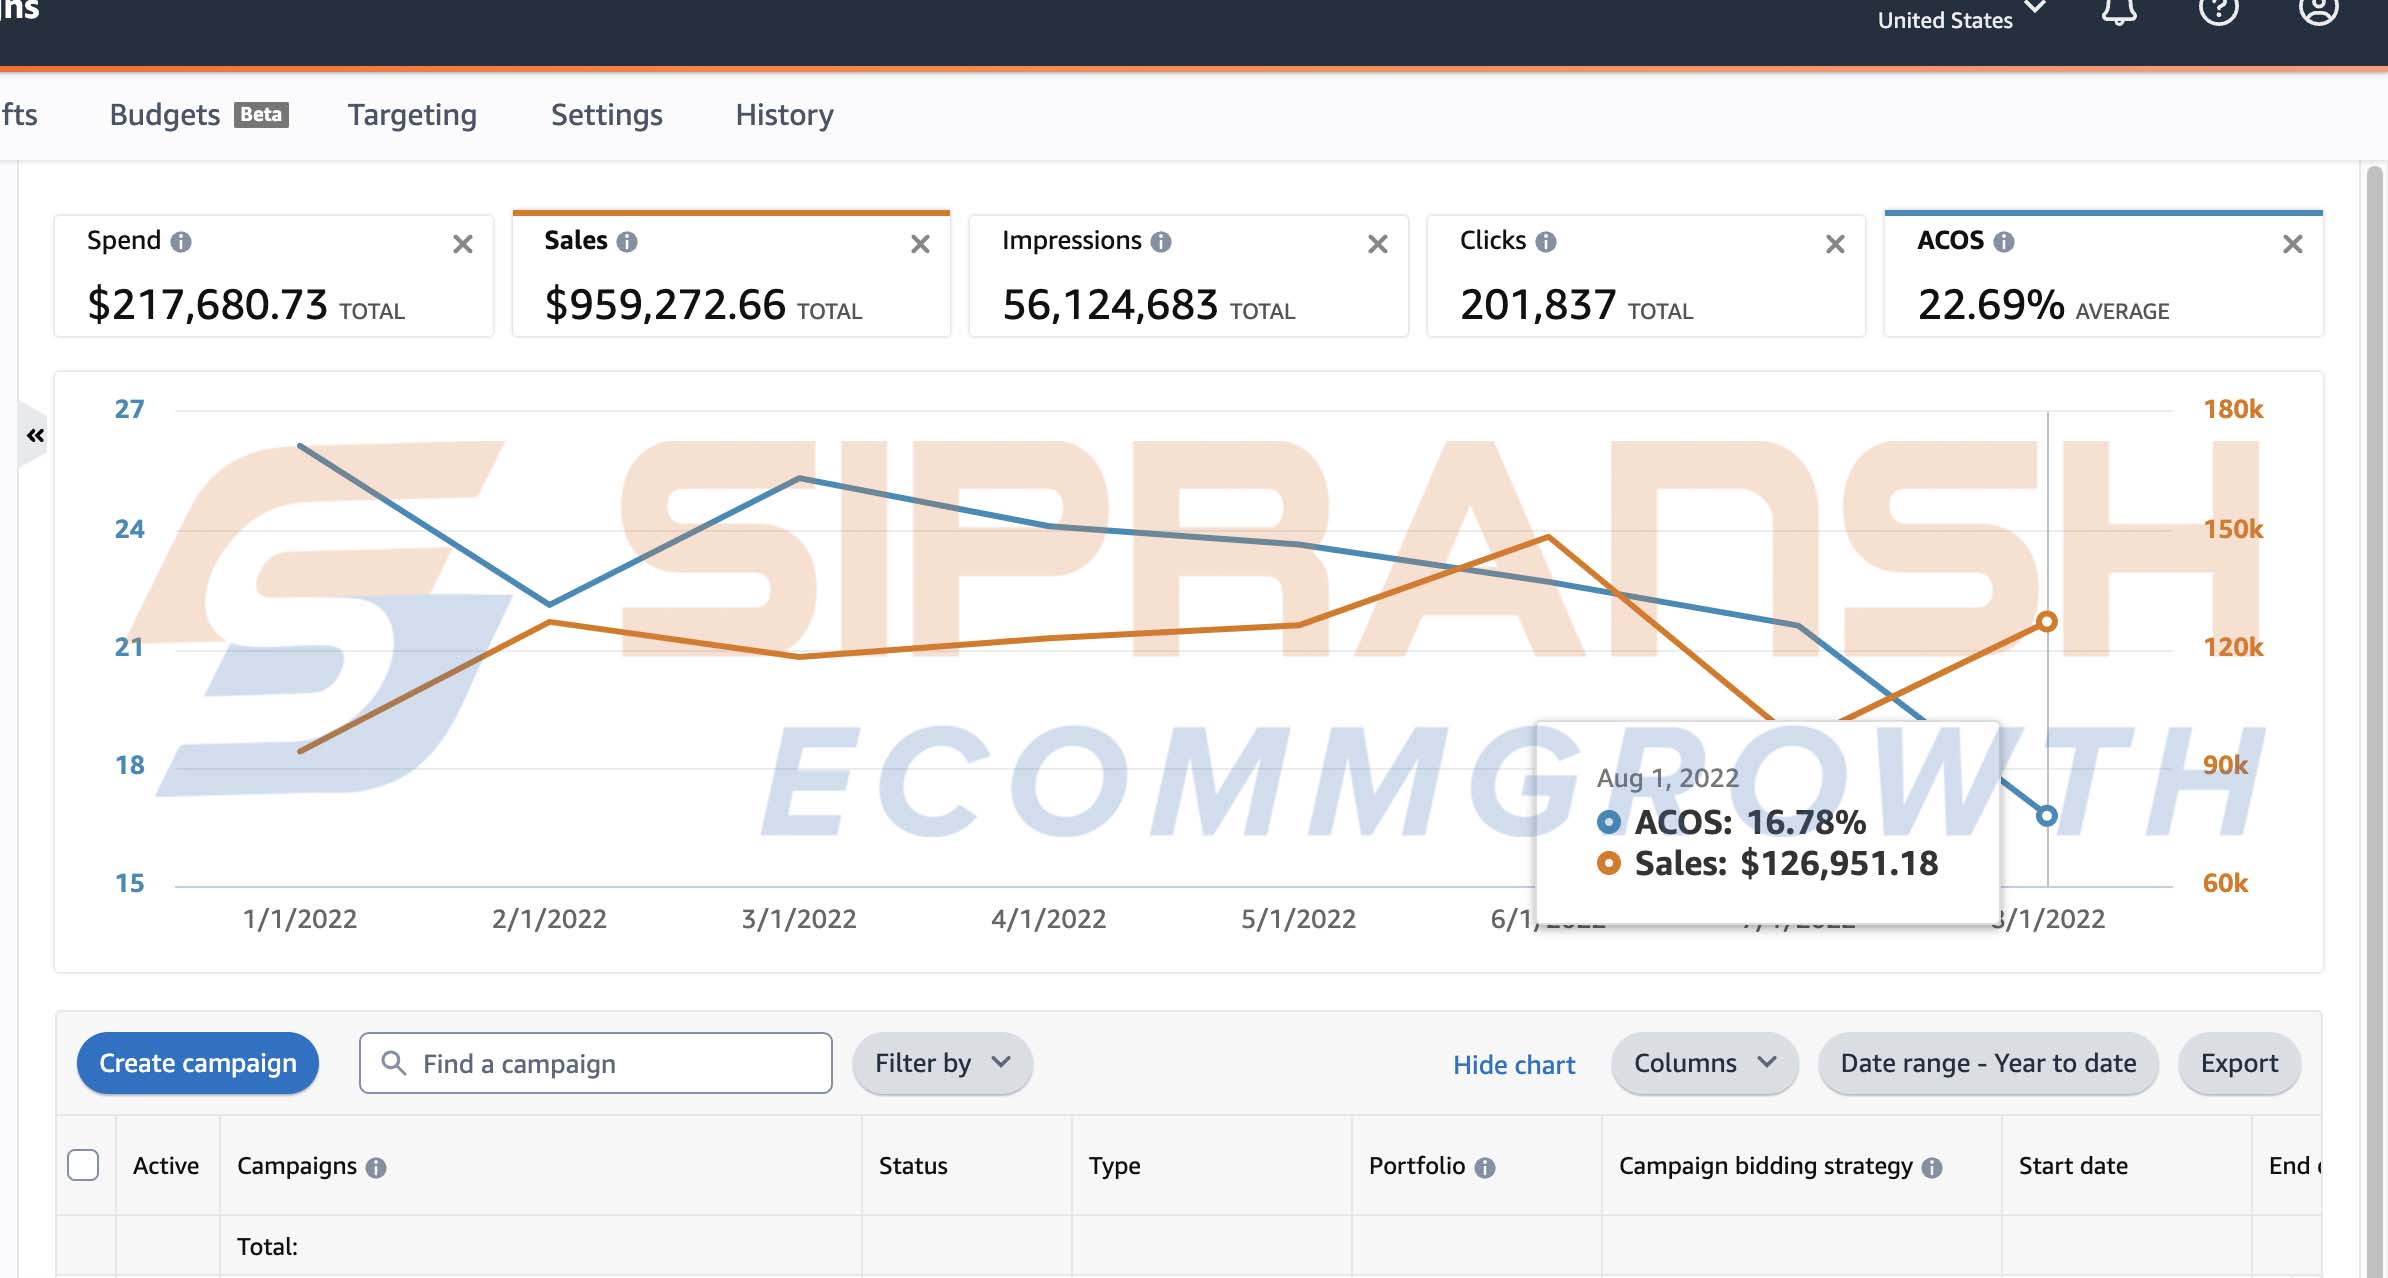This screenshot has width=2388, height=1278.
Task: Open the user account profile icon
Action: (x=2317, y=12)
